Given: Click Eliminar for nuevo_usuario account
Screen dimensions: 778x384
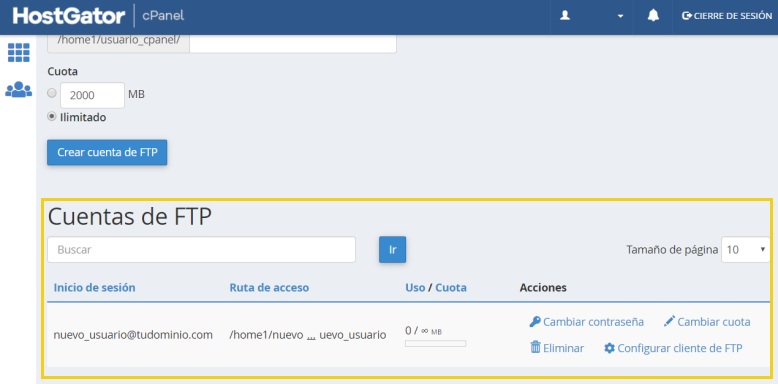Looking at the screenshot, I should click(x=557, y=348).
